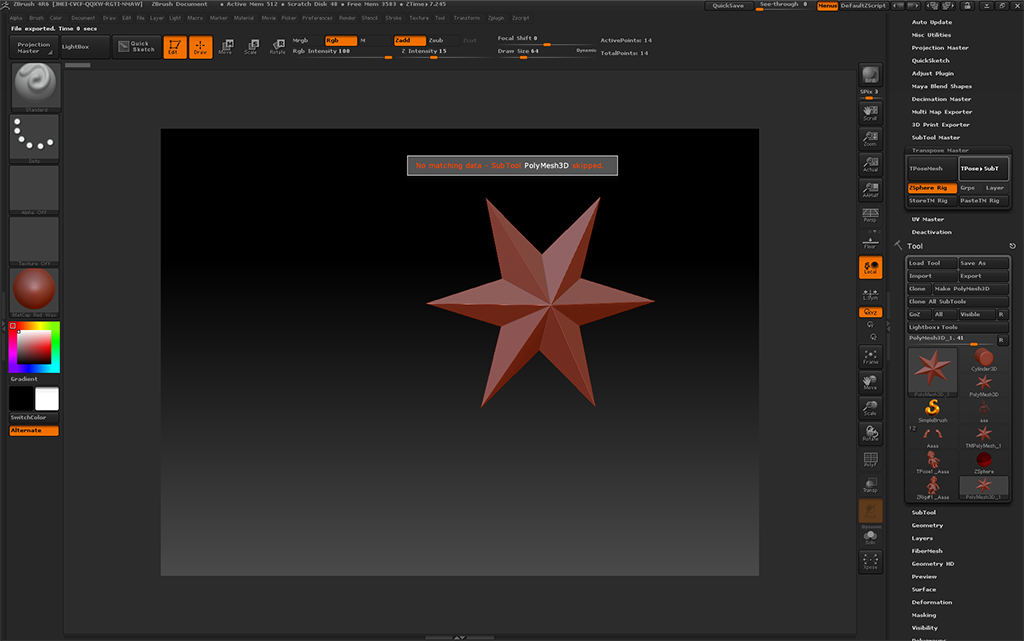The height and width of the screenshot is (641, 1024).
Task: Click the Scroll canvas navigation icon
Action: pos(870,112)
